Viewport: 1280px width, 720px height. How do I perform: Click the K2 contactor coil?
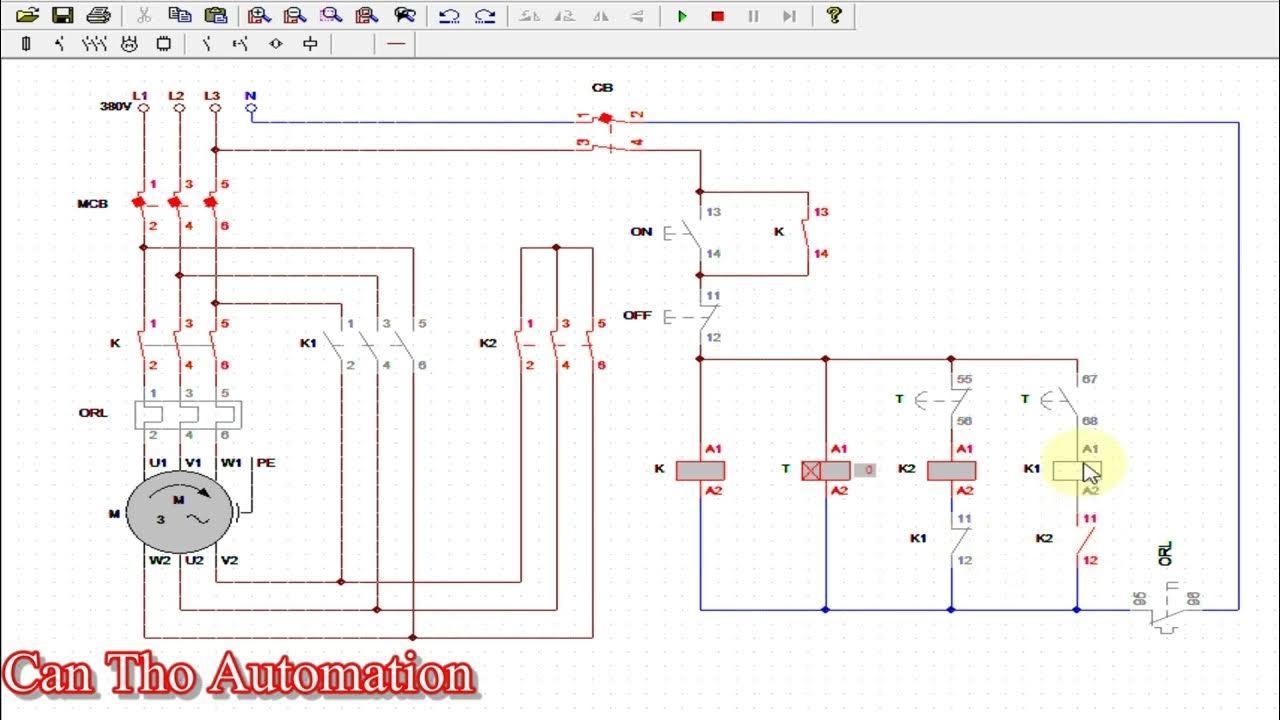(x=952, y=470)
